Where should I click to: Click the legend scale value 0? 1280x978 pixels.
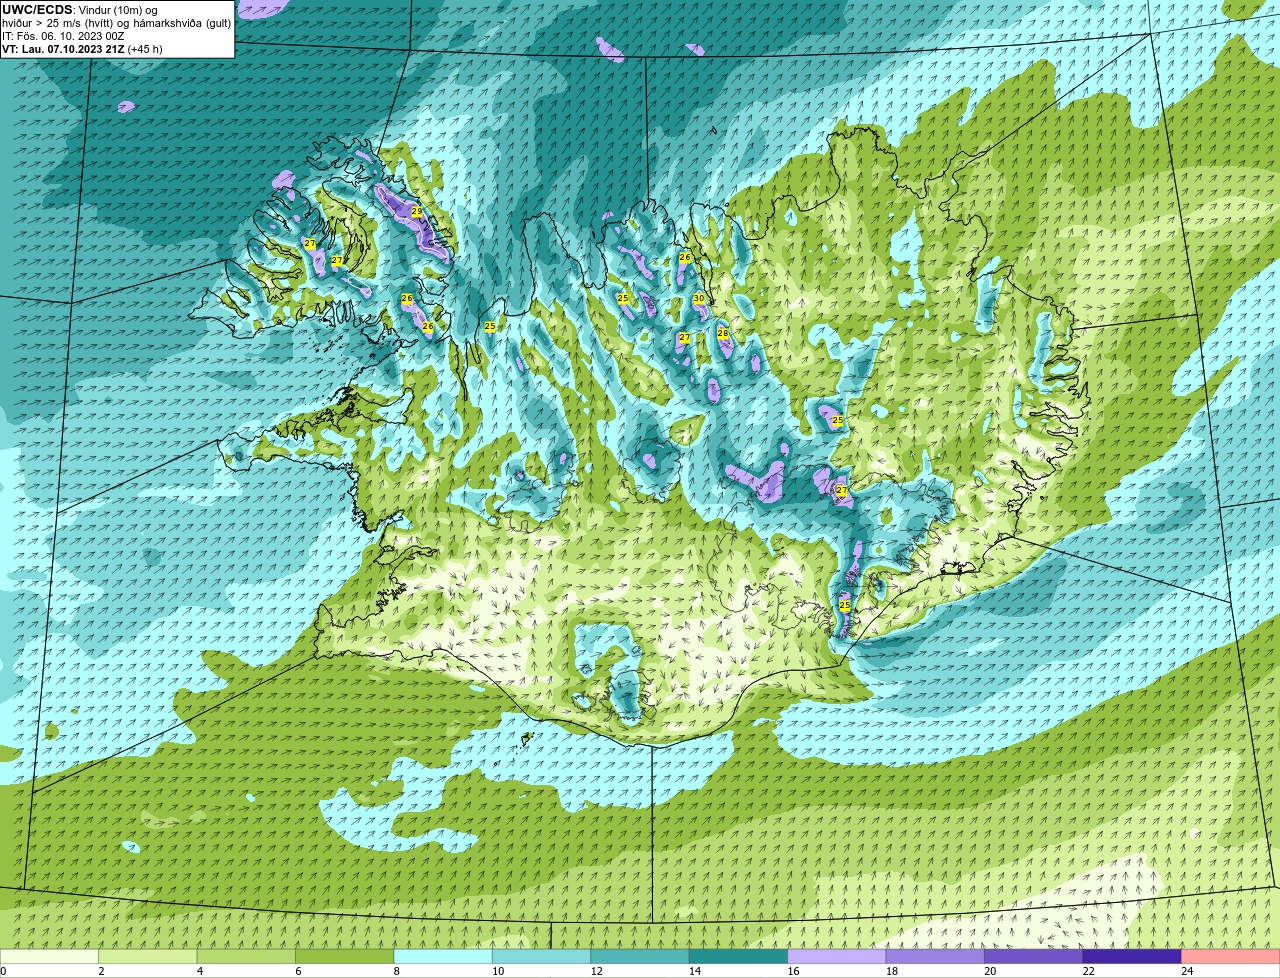(4, 971)
